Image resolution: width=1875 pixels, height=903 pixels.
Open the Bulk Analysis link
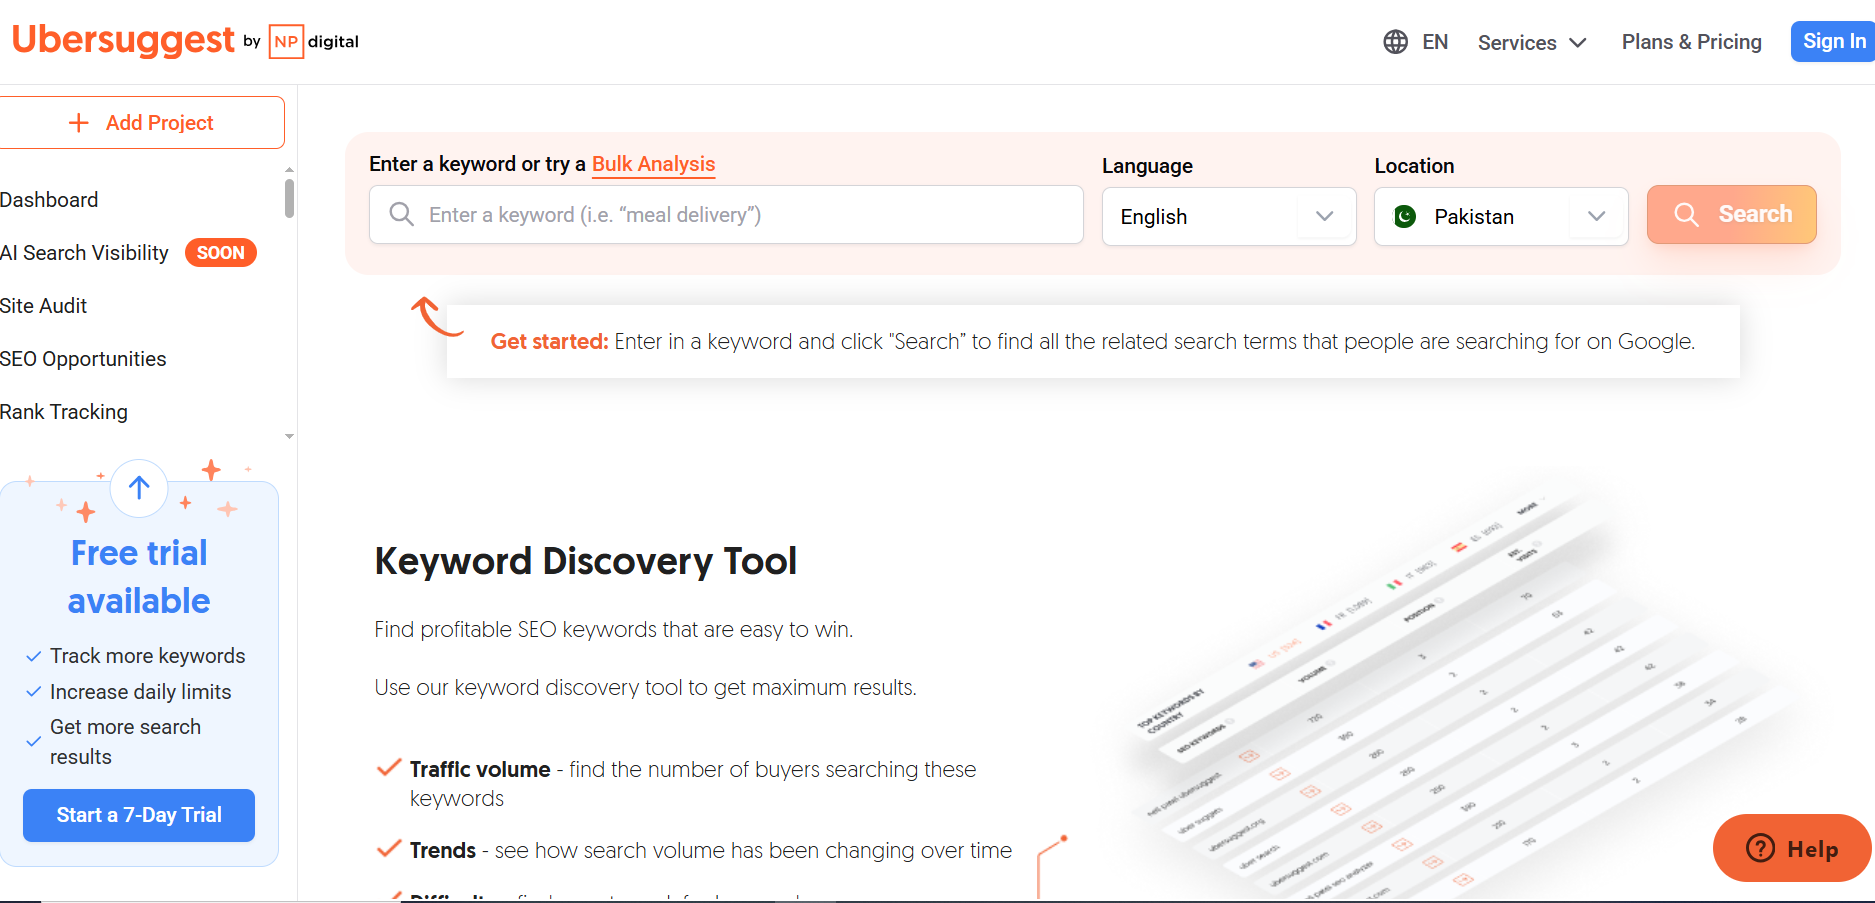tap(654, 164)
